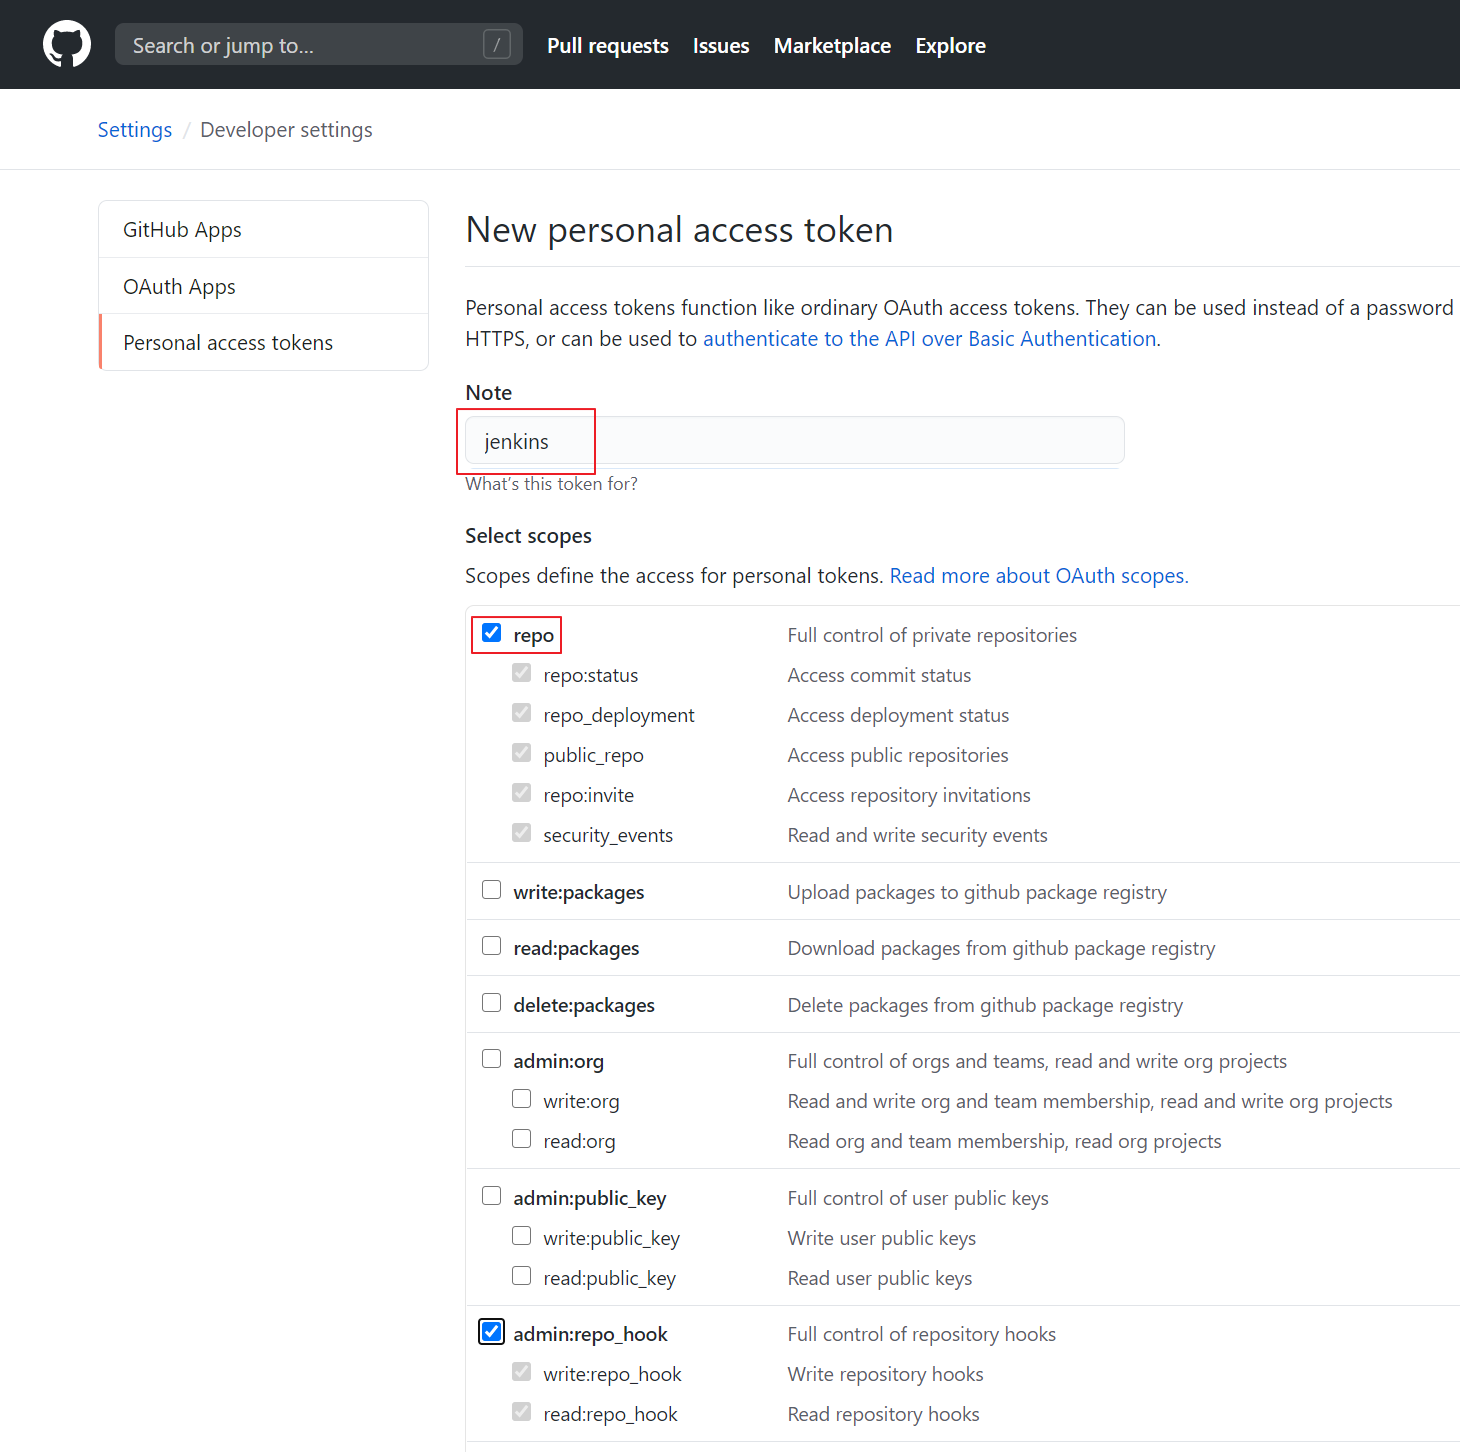Image resolution: width=1460 pixels, height=1452 pixels.
Task: Click 'Full control of user public keys' text
Action: pyautogui.click(x=918, y=1198)
